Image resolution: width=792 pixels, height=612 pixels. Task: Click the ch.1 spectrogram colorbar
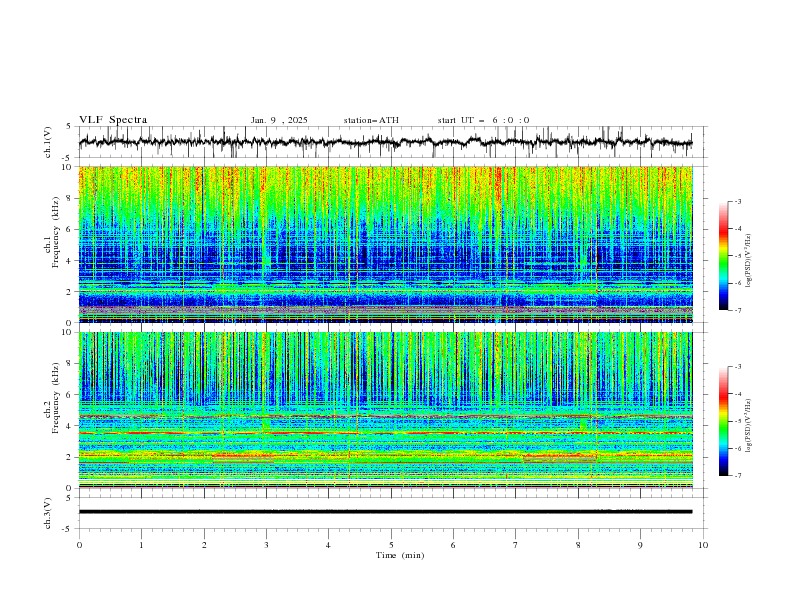tap(724, 256)
